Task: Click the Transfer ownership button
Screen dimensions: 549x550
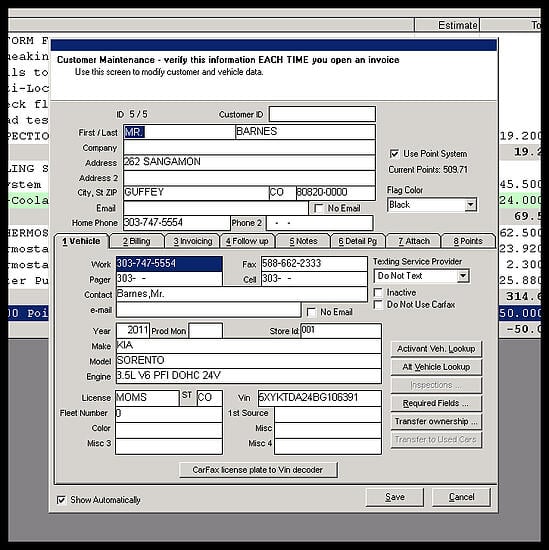Action: point(436,421)
